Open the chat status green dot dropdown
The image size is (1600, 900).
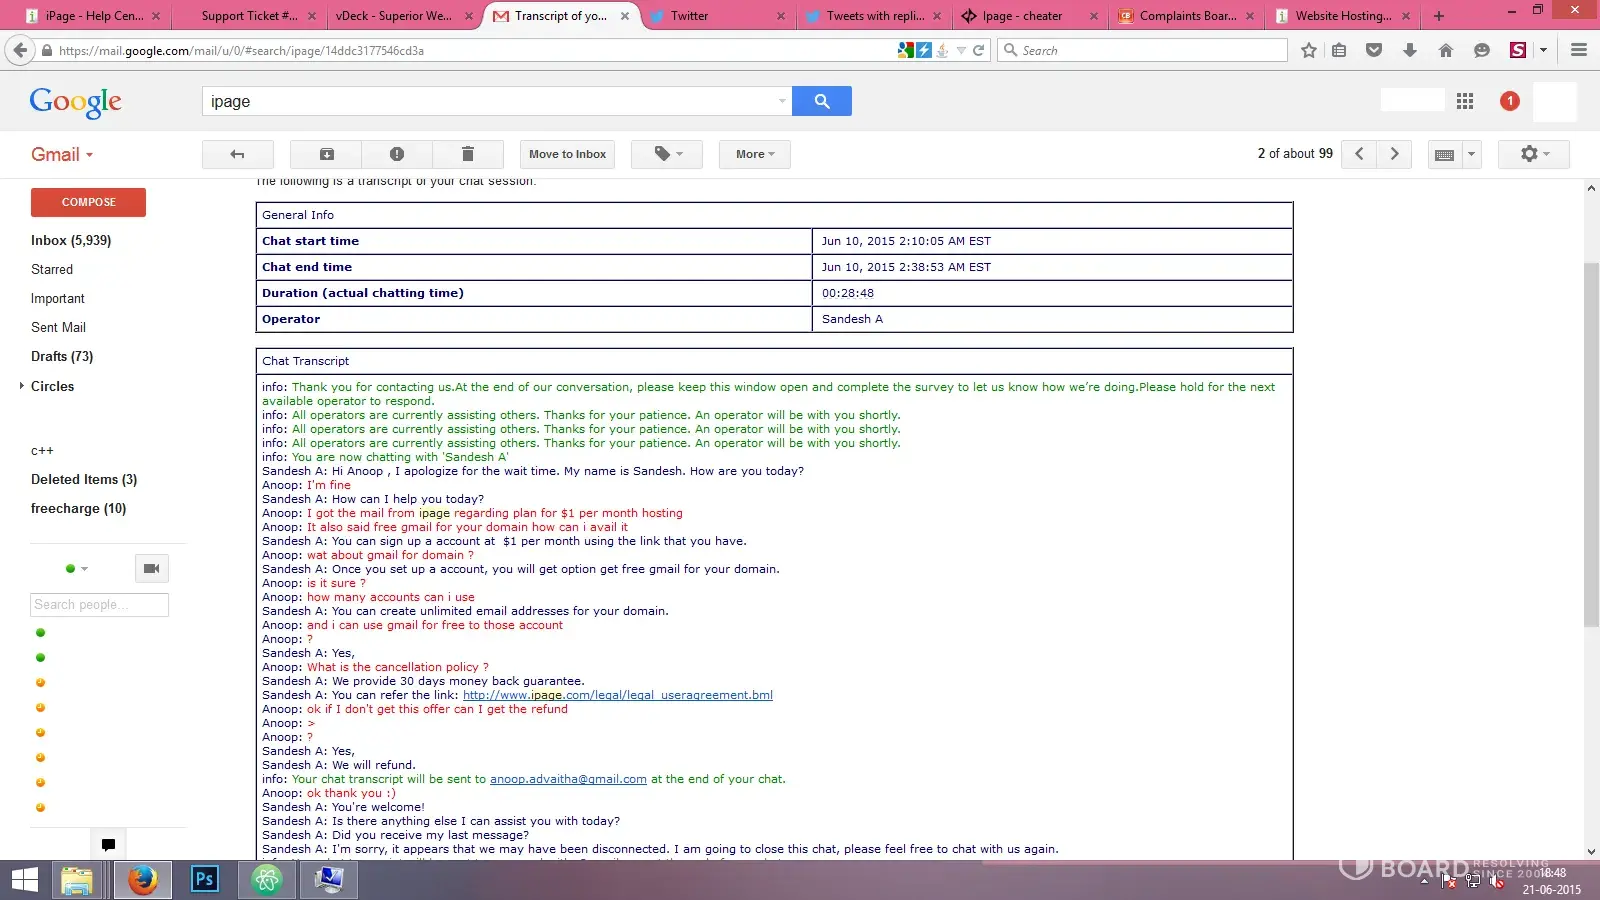pyautogui.click(x=76, y=568)
